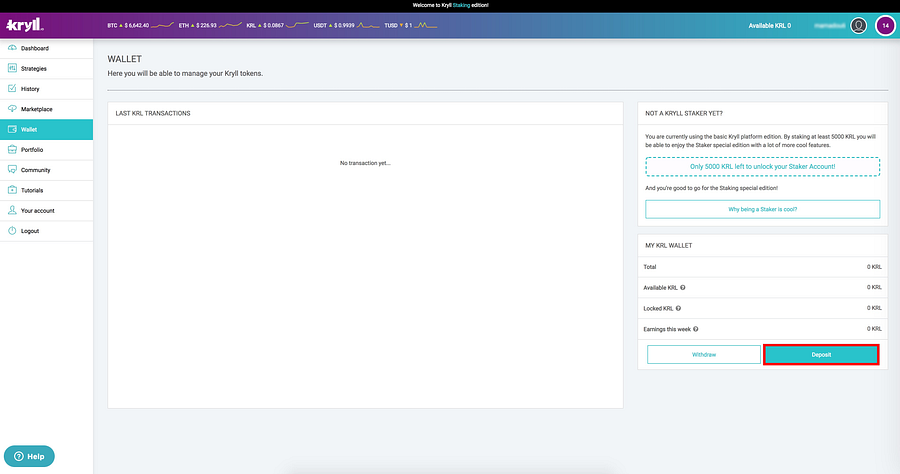Click the Your account person icon
The image size is (900, 474).
[x=12, y=211]
